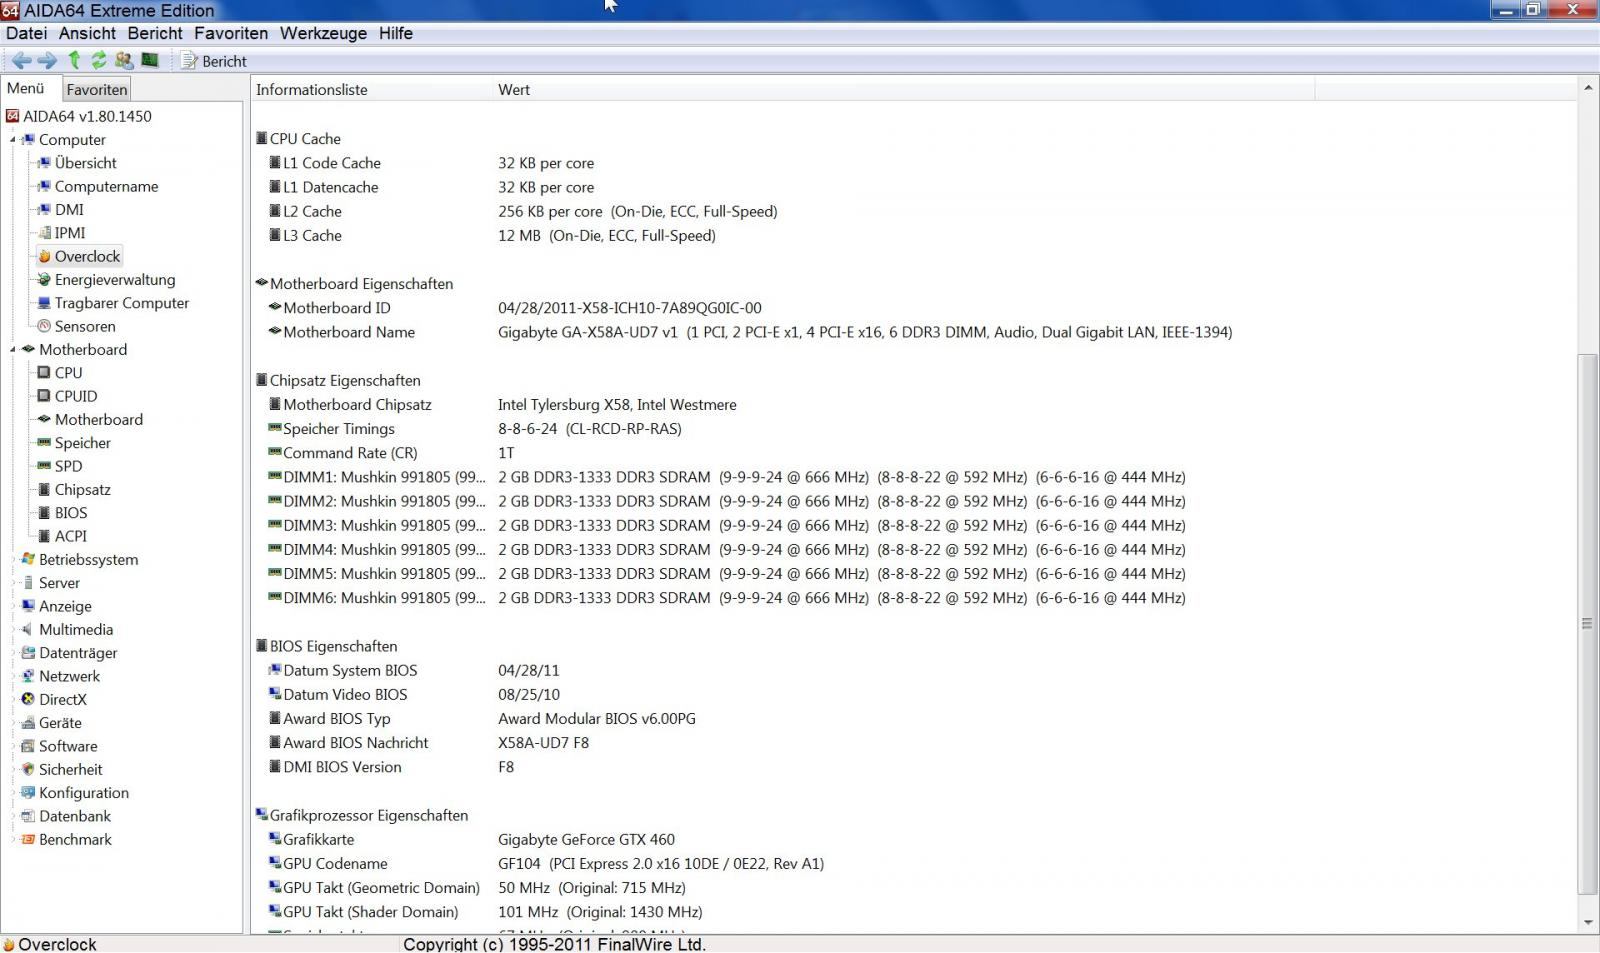This screenshot has height=953, width=1600.
Task: Expand the Netzwerk tree node
Action: click(x=13, y=676)
